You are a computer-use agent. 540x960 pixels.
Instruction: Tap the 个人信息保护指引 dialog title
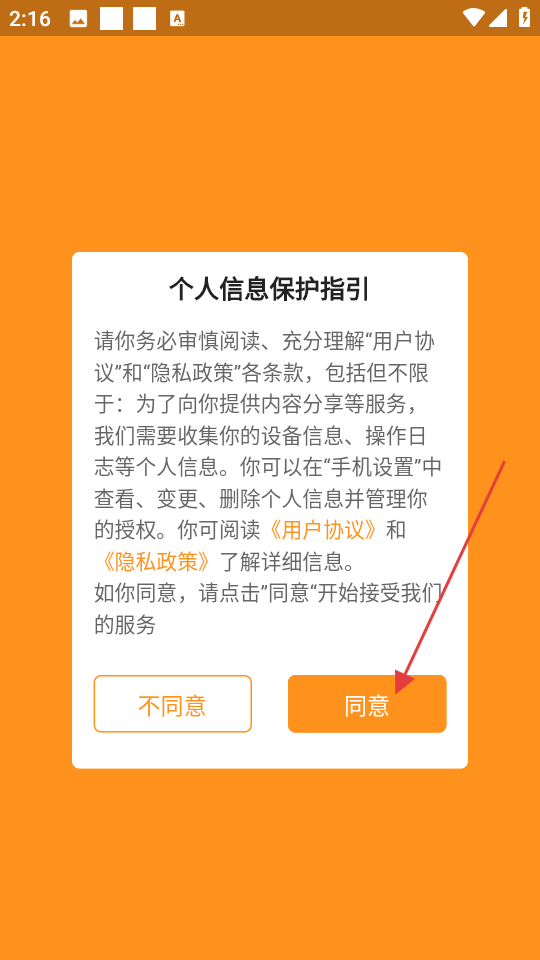[269, 290]
